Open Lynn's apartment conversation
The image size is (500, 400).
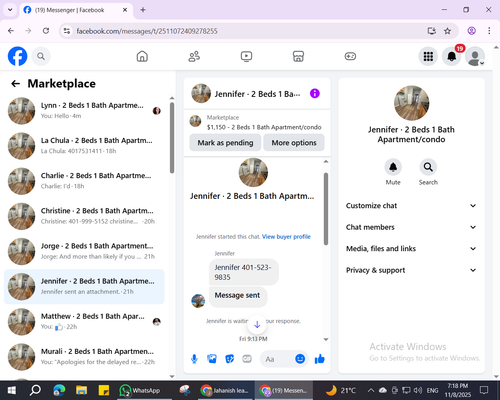[84, 111]
